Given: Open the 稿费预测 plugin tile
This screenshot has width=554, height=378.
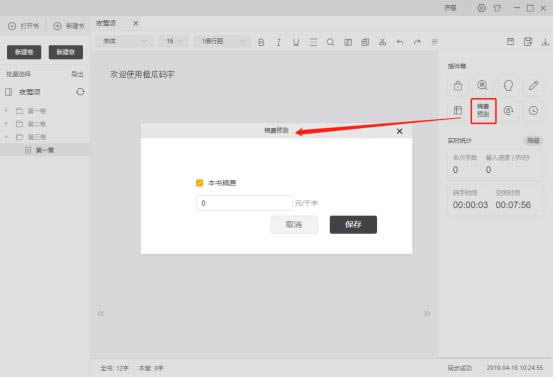Looking at the screenshot, I should [x=483, y=111].
